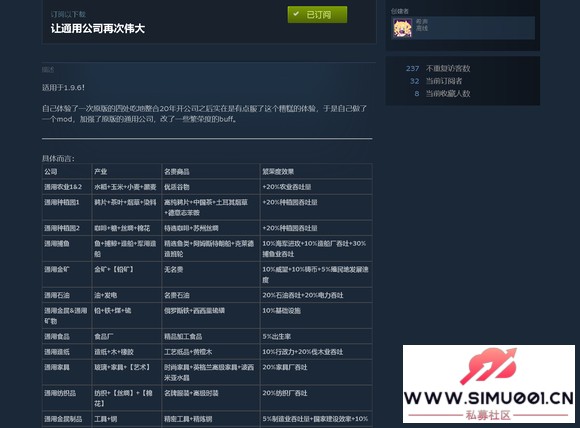Image resolution: width=580 pixels, height=428 pixels.
Task: Click the 公司 column header
Action: click(67, 171)
